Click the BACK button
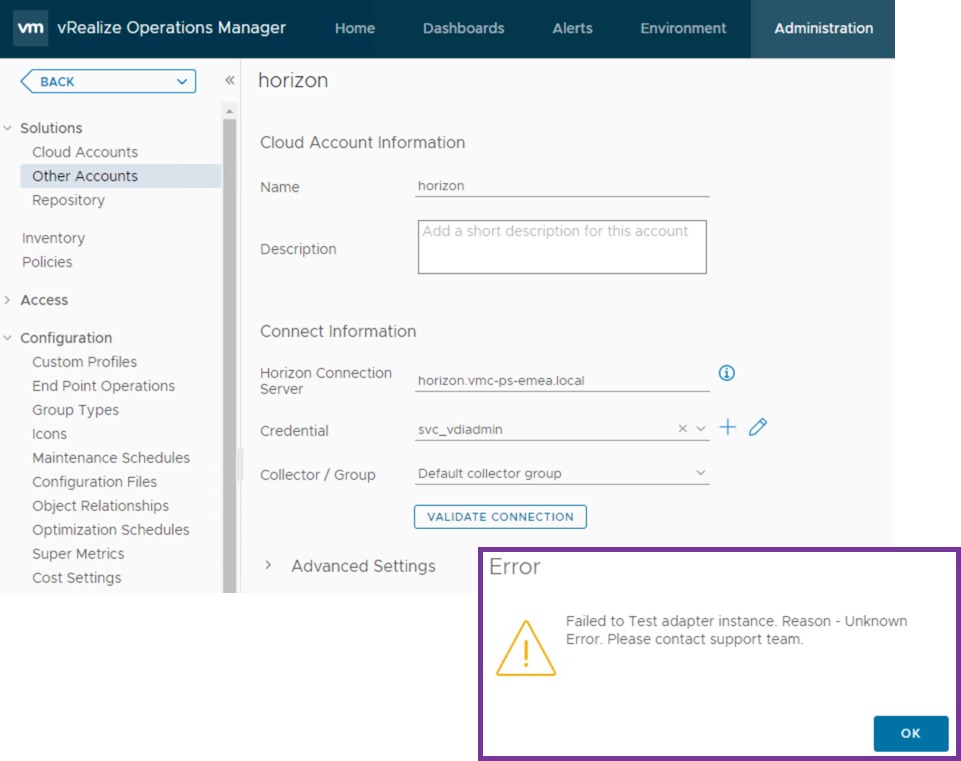961x761 pixels. 108,81
